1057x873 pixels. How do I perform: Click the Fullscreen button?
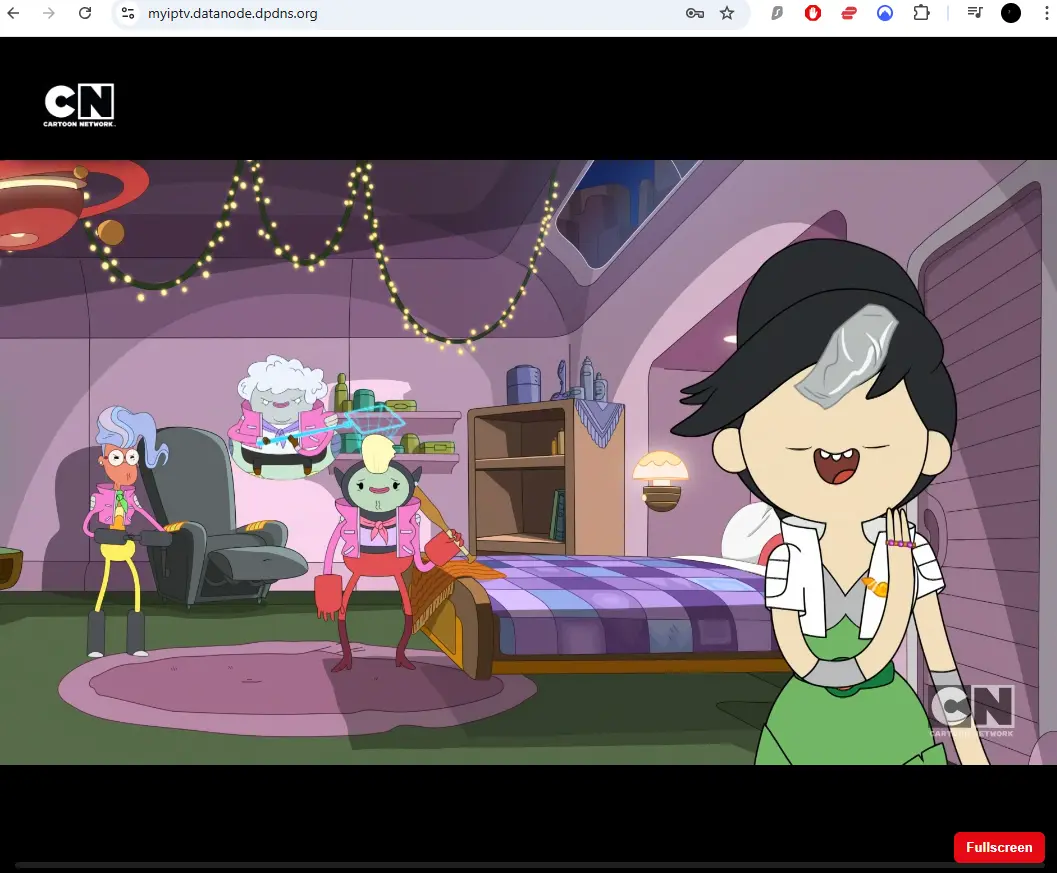999,847
